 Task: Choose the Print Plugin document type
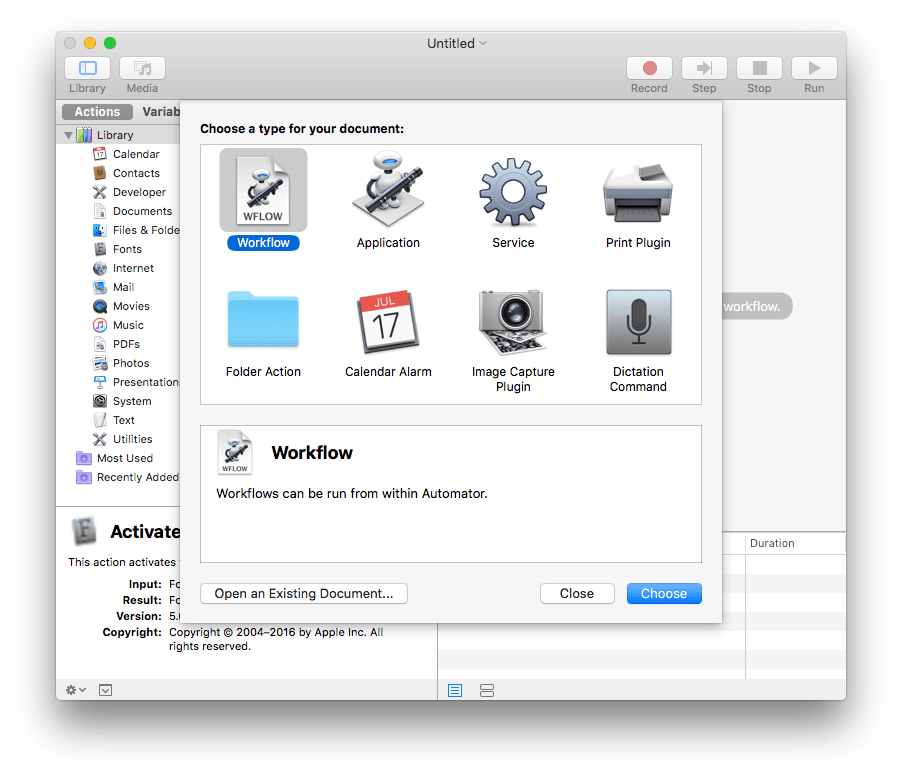coord(638,188)
